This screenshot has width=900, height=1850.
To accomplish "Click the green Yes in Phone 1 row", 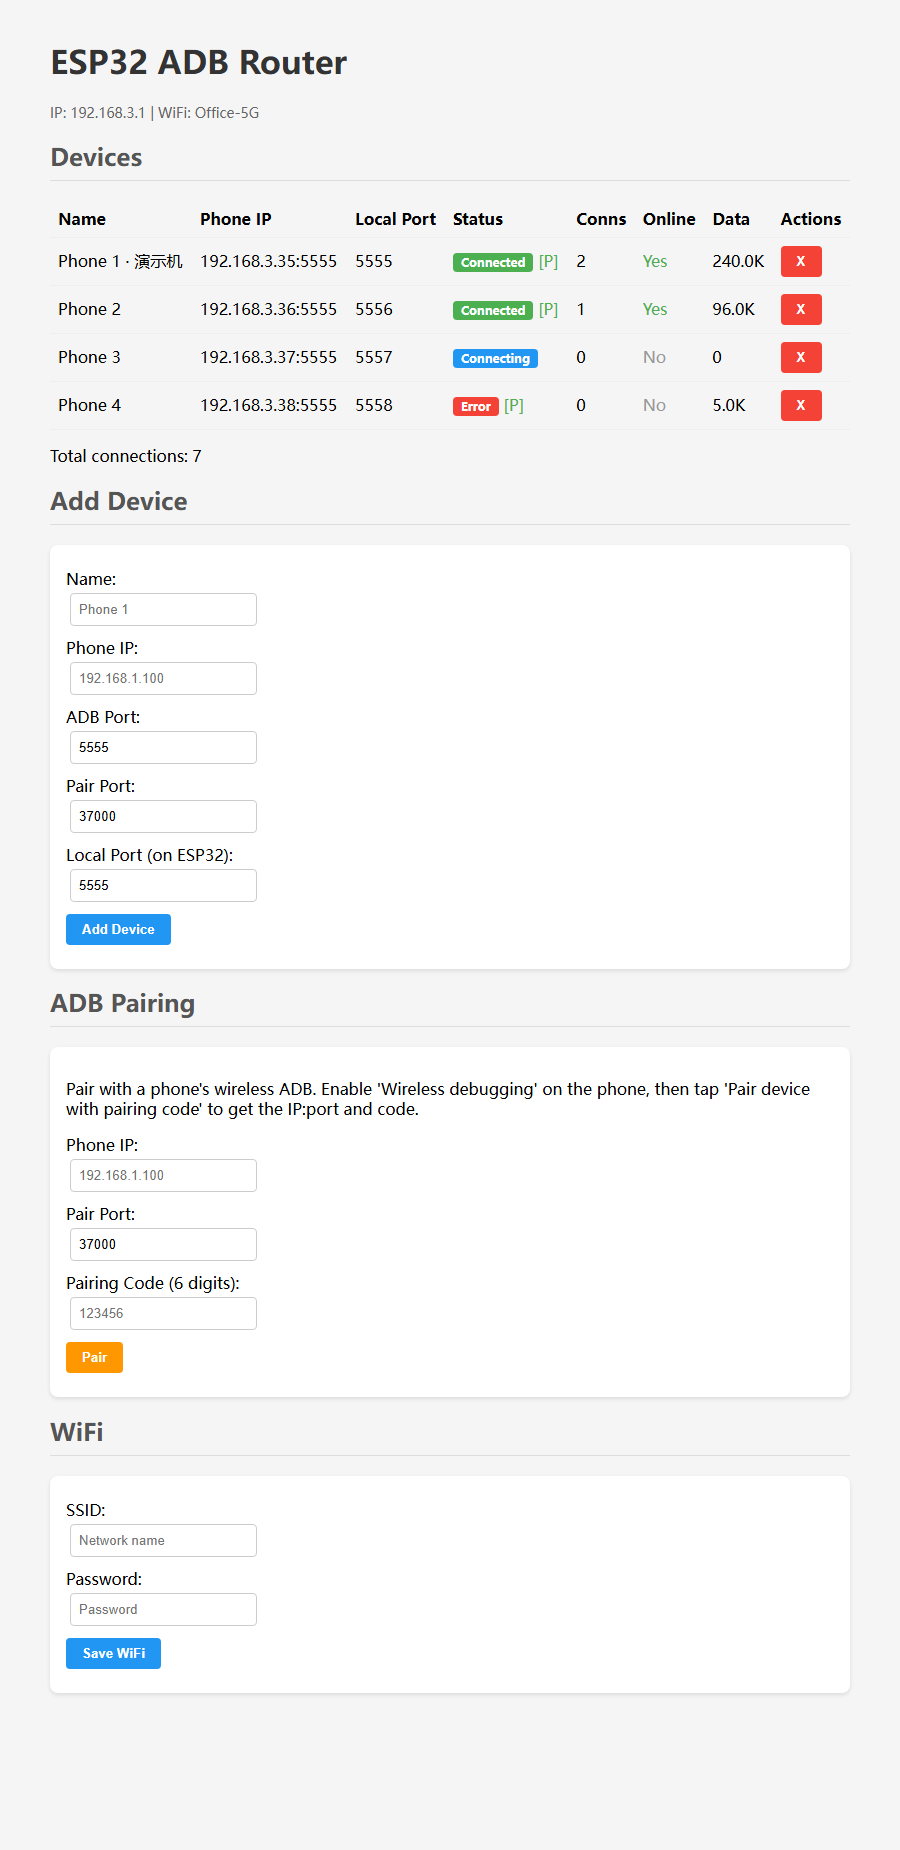I will coord(655,261).
